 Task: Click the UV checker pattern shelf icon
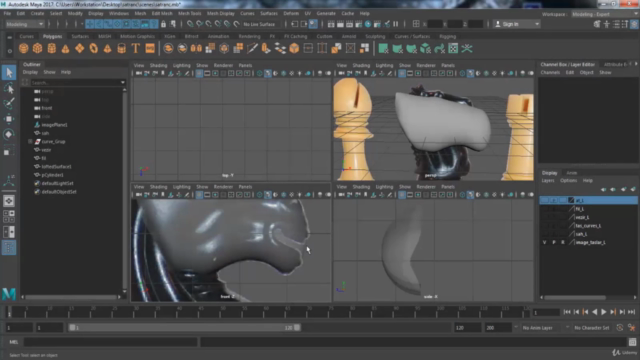tap(453, 49)
